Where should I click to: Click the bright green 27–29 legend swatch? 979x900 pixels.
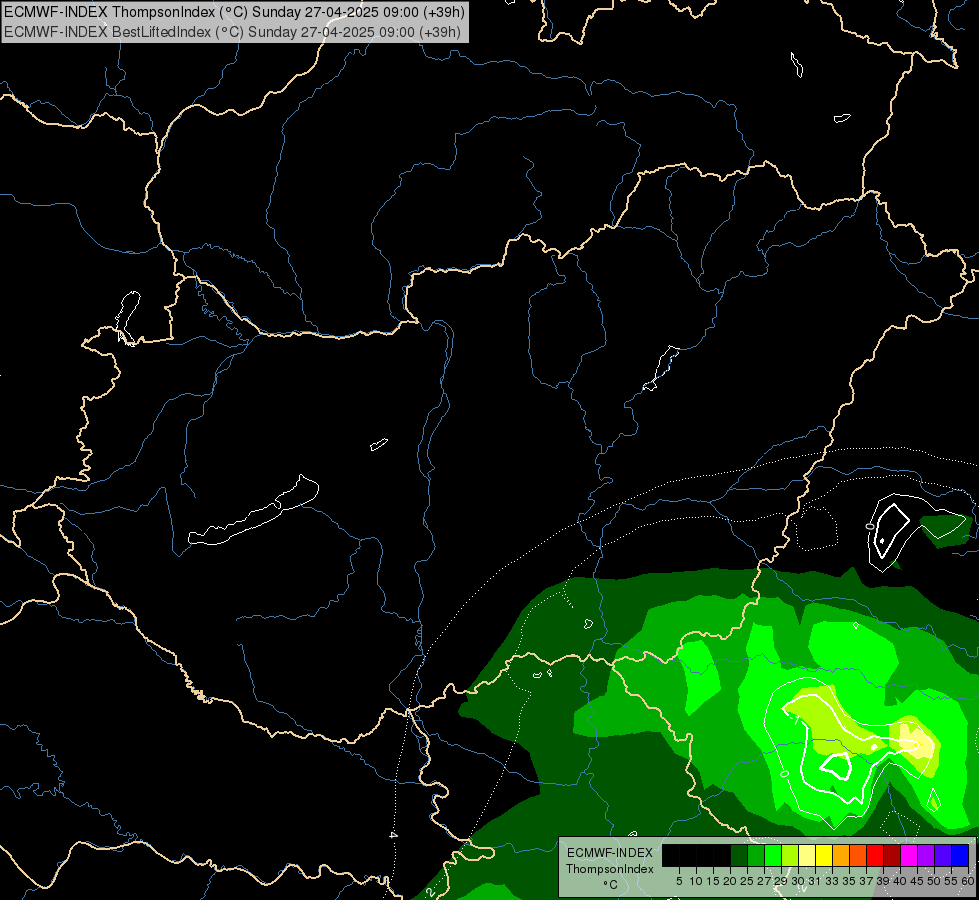pos(773,855)
